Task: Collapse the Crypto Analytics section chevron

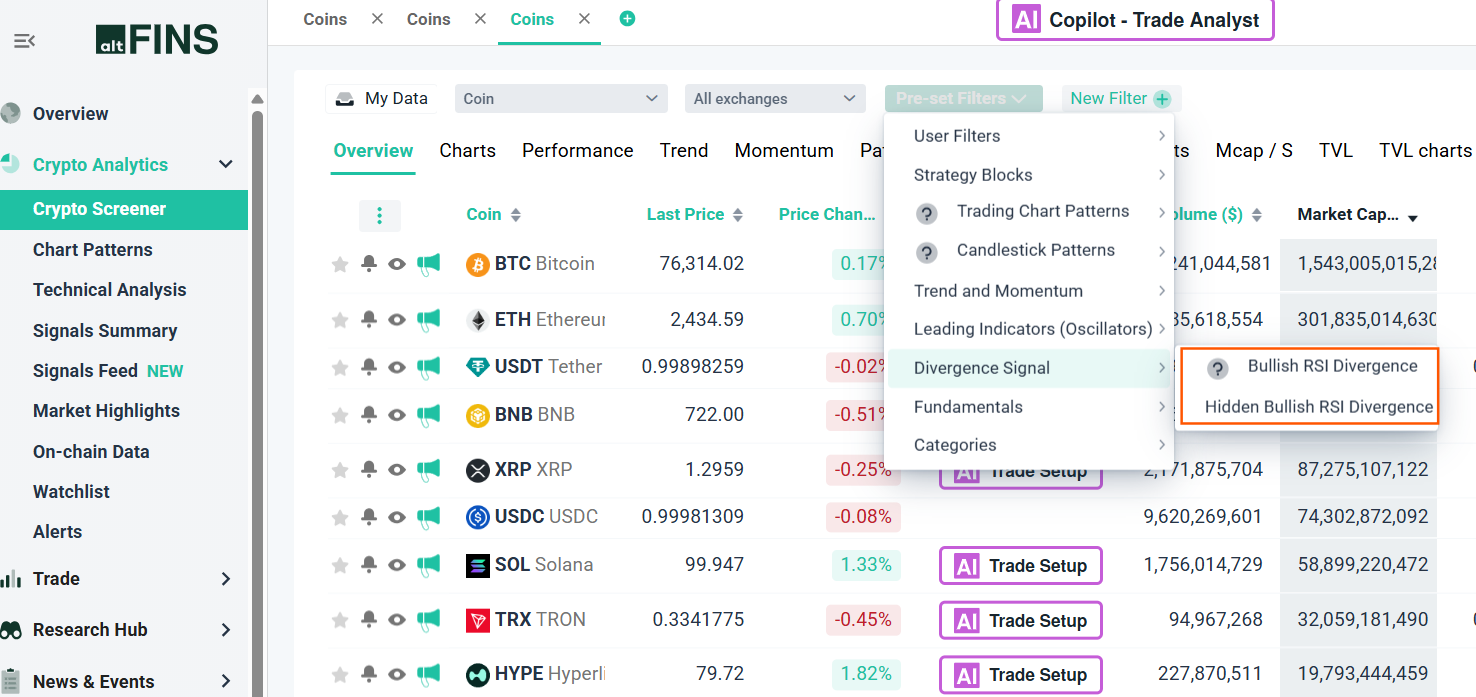Action: coord(226,164)
